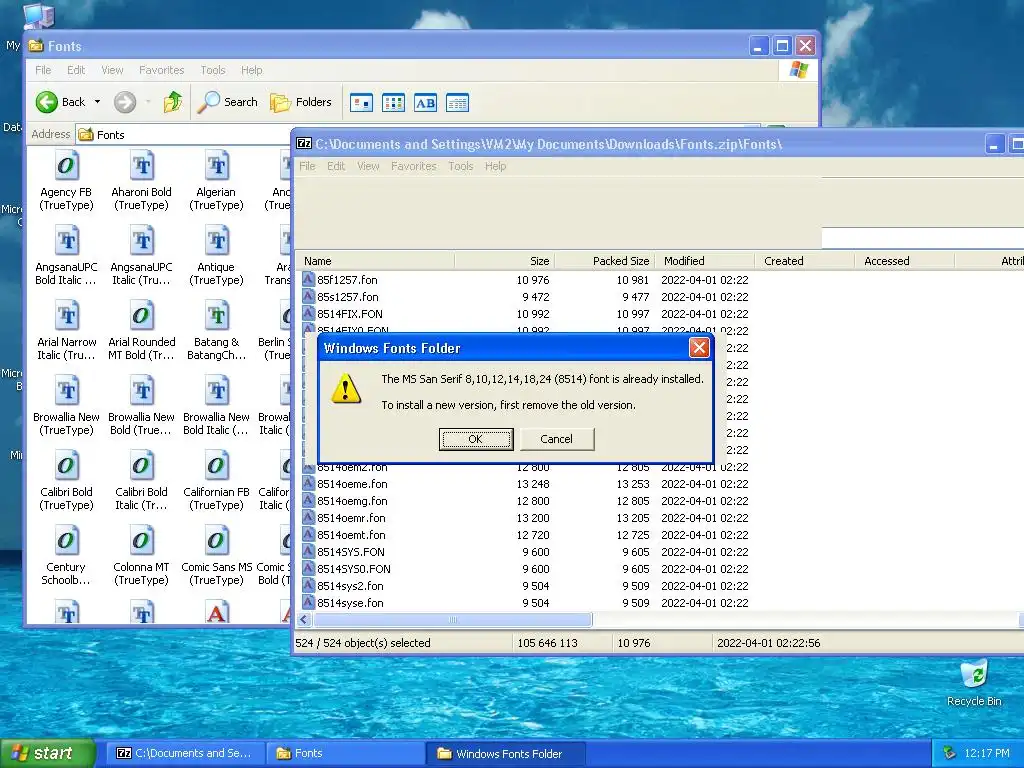The image size is (1024, 768).
Task: Select file 8514FIX.FON in 7-Zip
Action: [x=349, y=313]
